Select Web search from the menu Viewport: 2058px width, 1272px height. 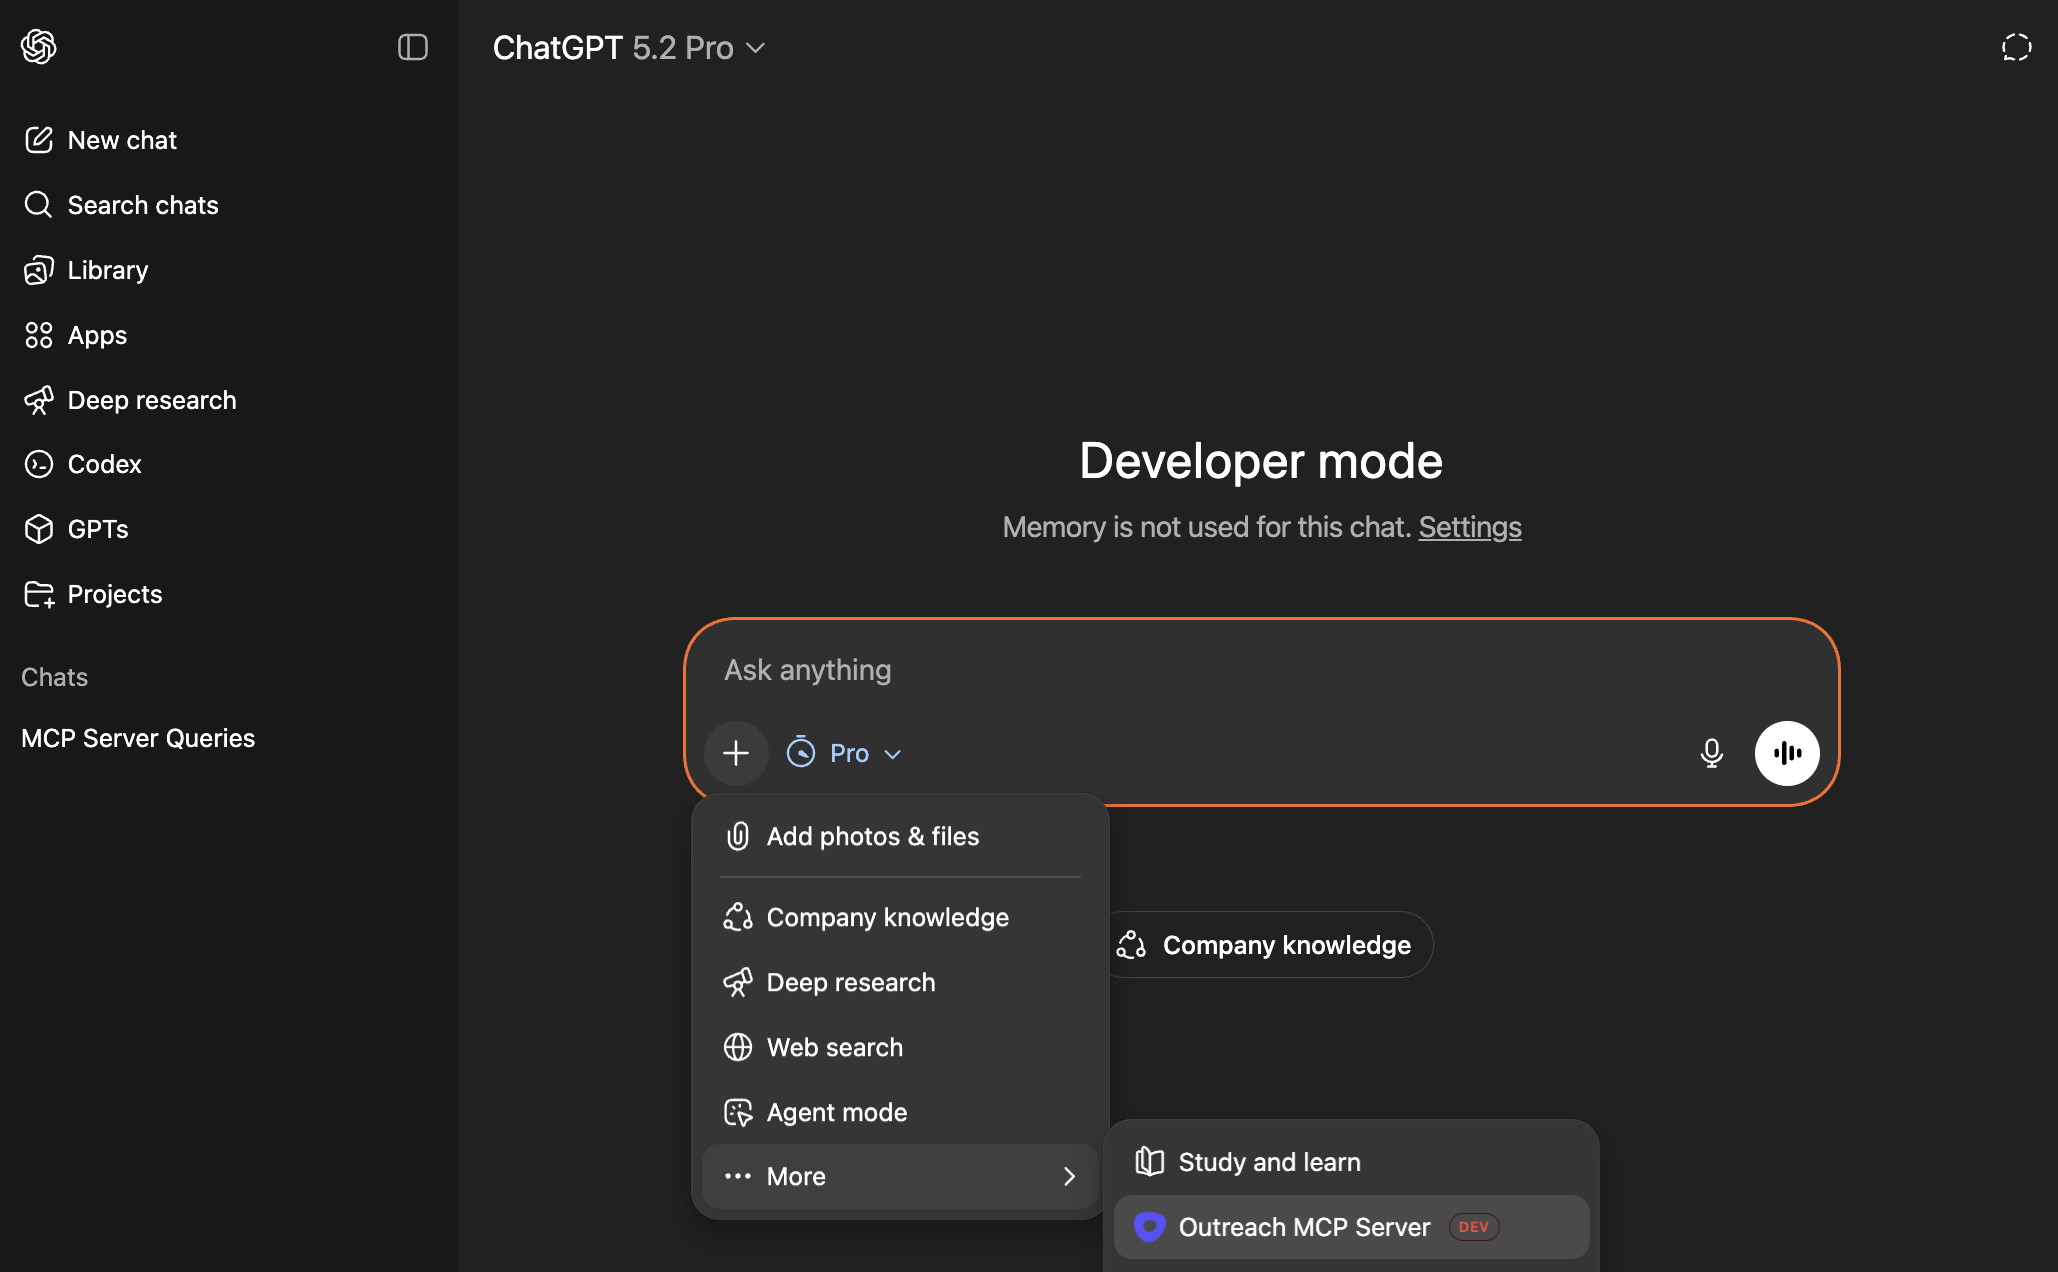(x=834, y=1047)
